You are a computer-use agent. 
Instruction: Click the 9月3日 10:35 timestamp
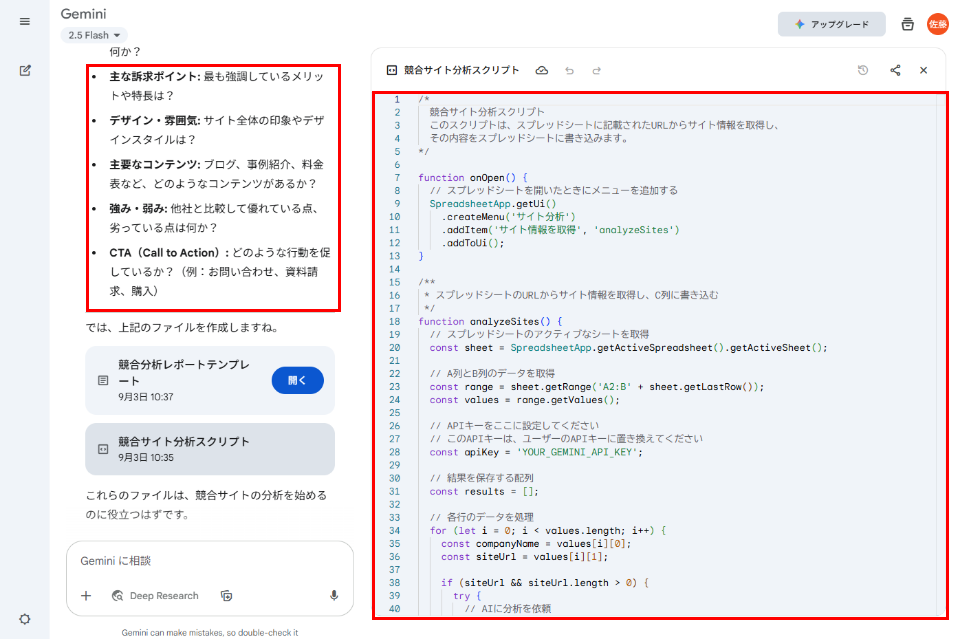point(146,458)
